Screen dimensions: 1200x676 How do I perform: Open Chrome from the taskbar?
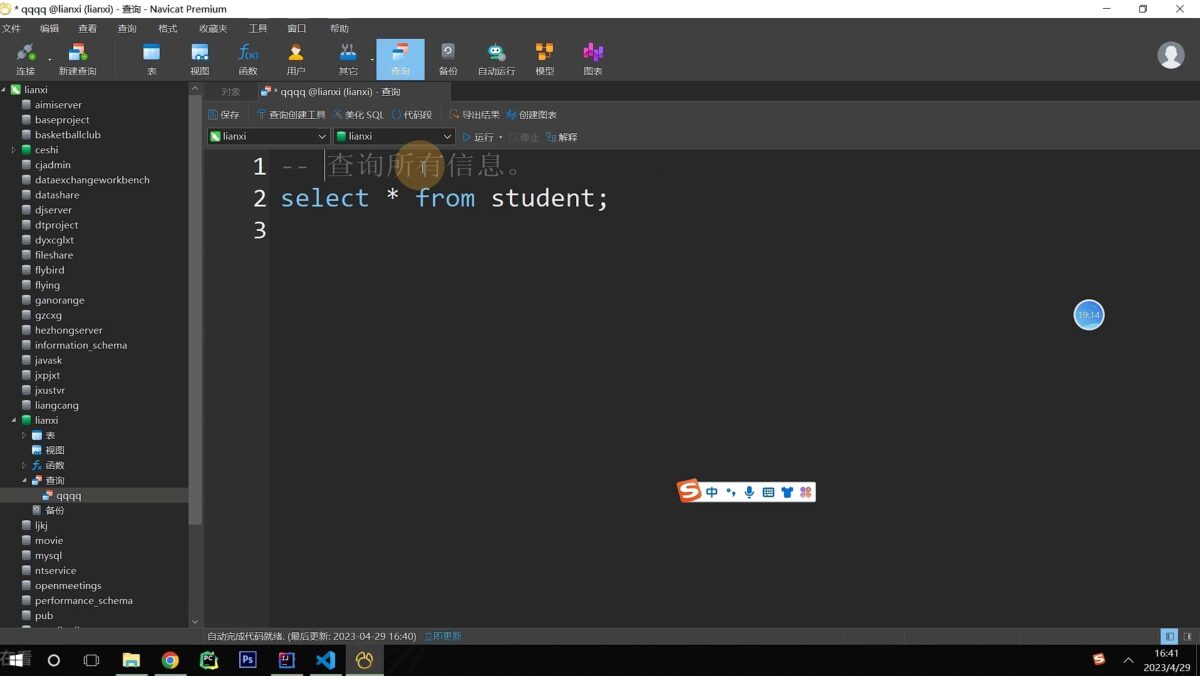170,660
